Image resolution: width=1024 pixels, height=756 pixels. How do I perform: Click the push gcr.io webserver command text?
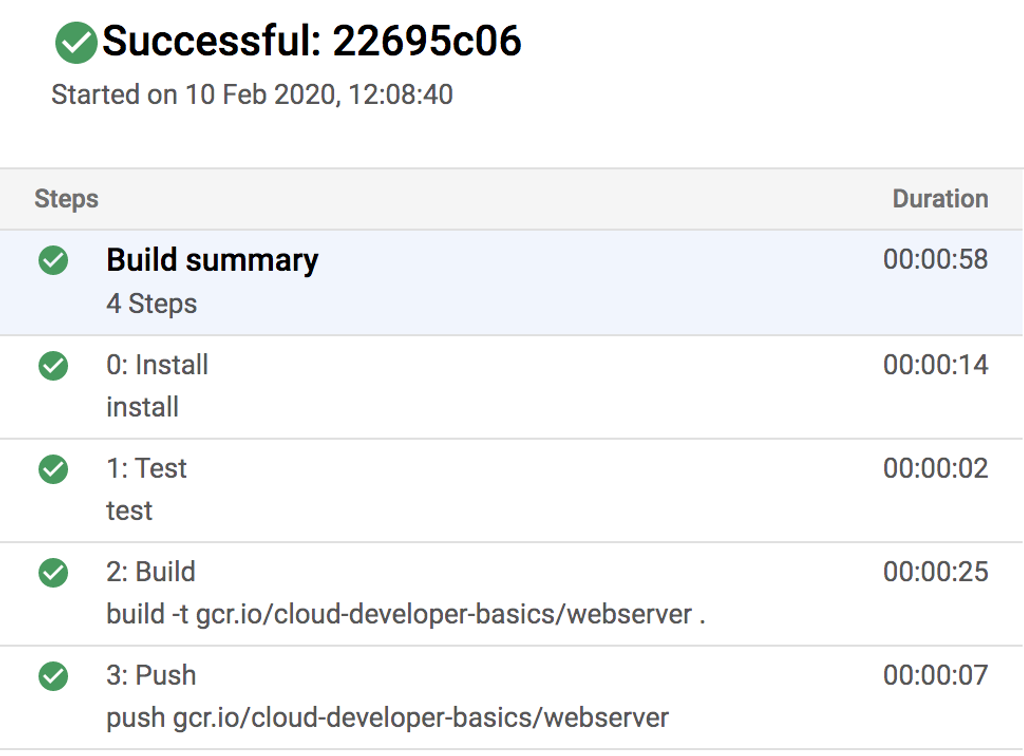tap(387, 717)
